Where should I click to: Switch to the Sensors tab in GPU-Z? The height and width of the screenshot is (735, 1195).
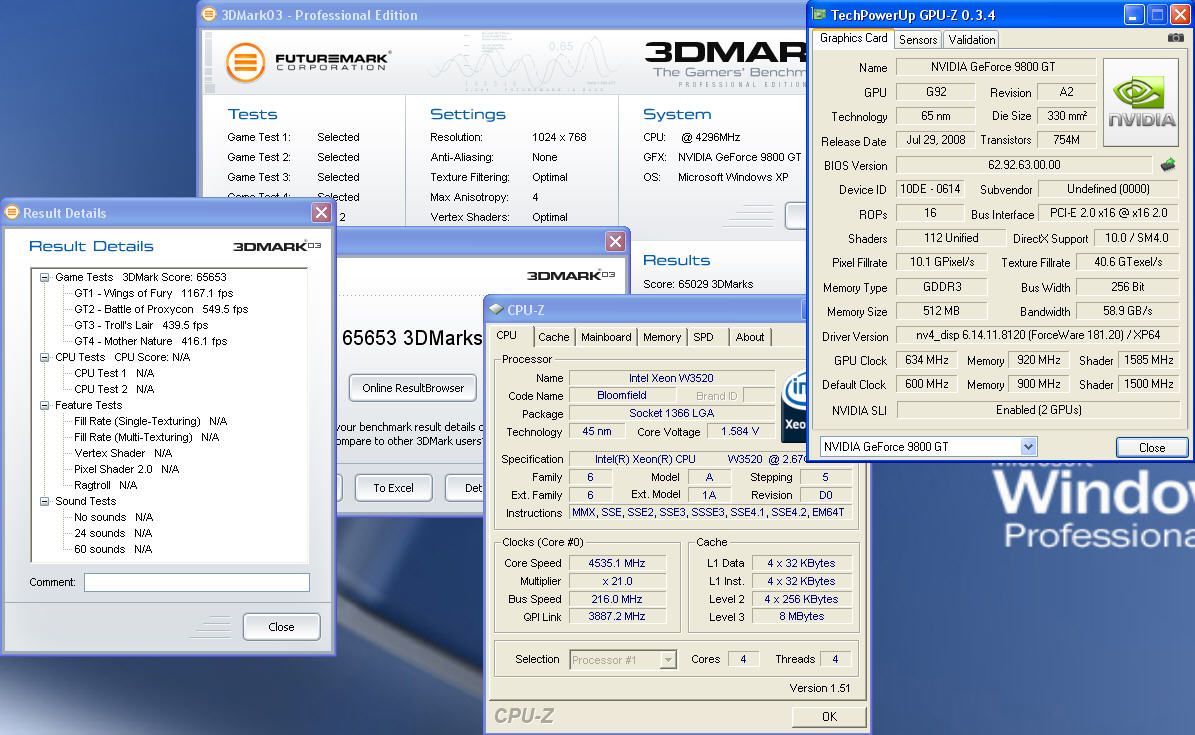coord(918,40)
